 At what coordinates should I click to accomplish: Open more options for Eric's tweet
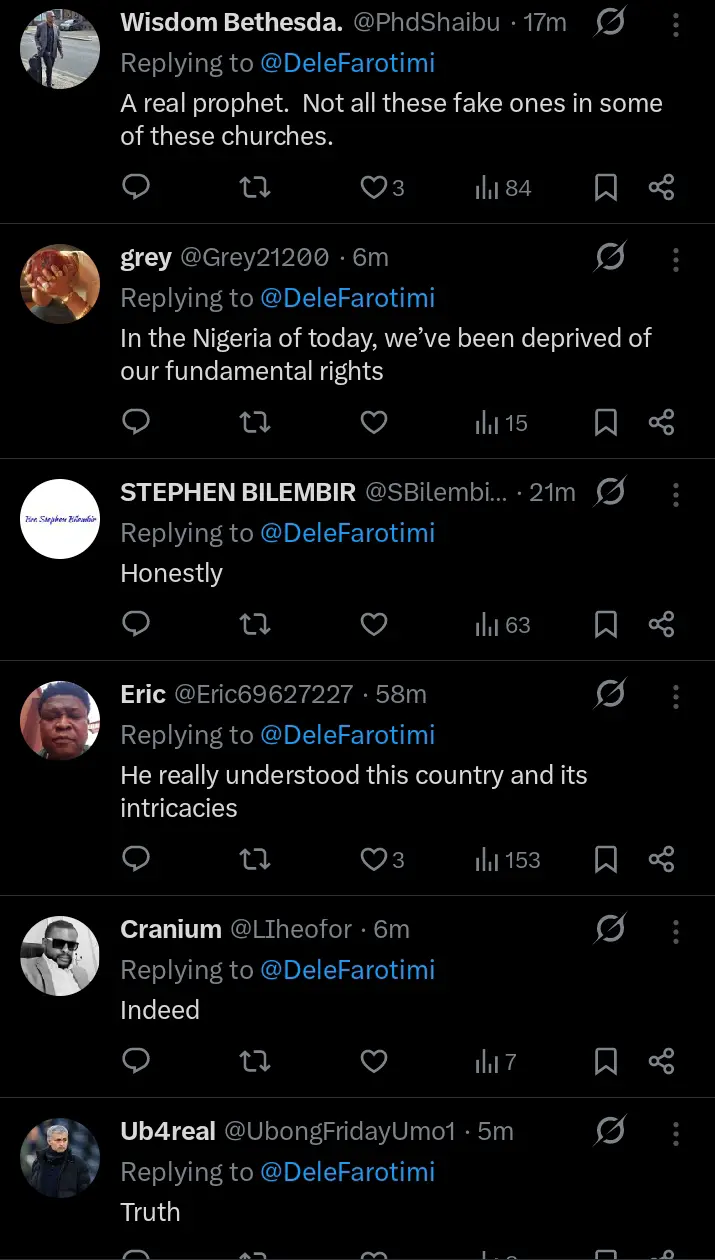(x=676, y=695)
